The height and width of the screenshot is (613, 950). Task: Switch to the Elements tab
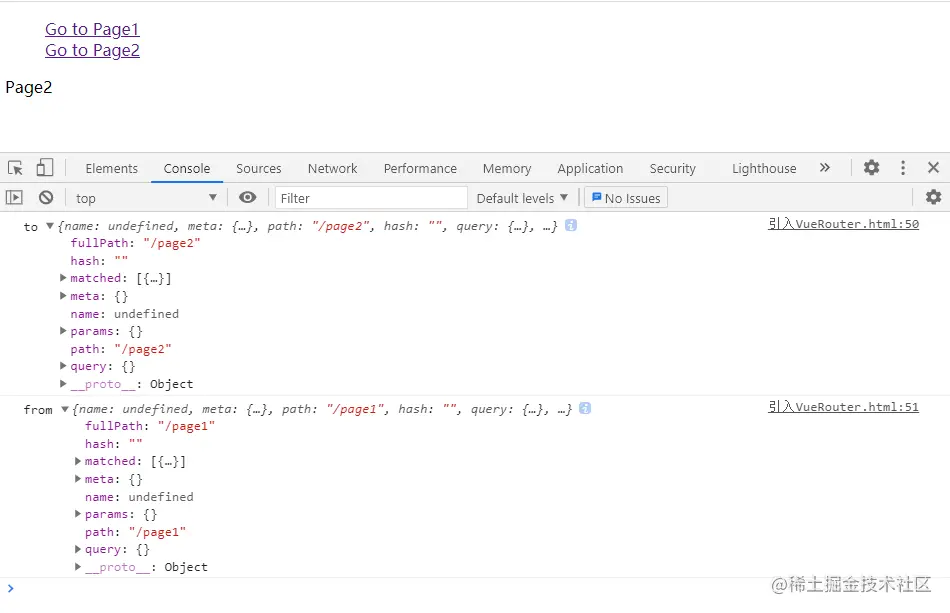click(111, 168)
